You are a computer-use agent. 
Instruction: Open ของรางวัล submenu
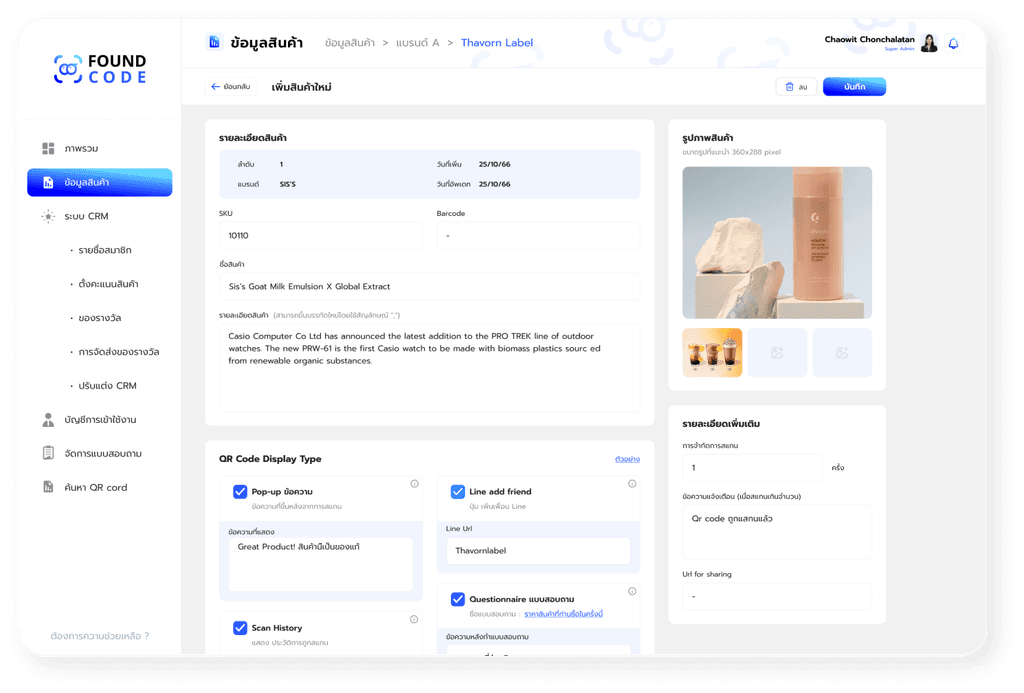coord(99,318)
